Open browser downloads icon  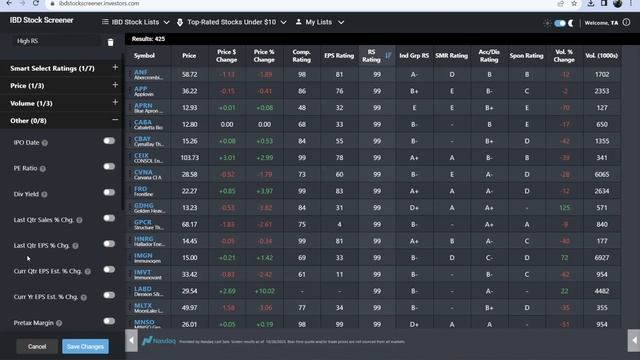(x=591, y=4)
